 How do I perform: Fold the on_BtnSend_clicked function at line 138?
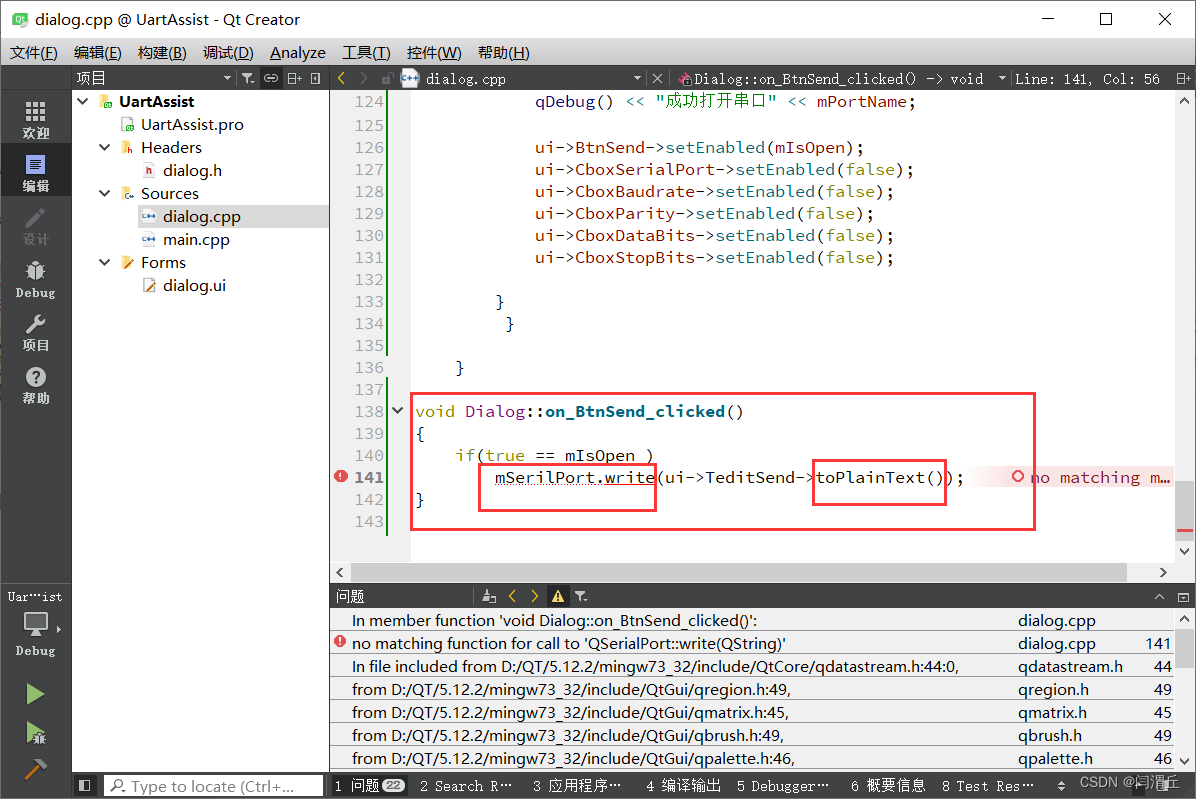[x=397, y=411]
